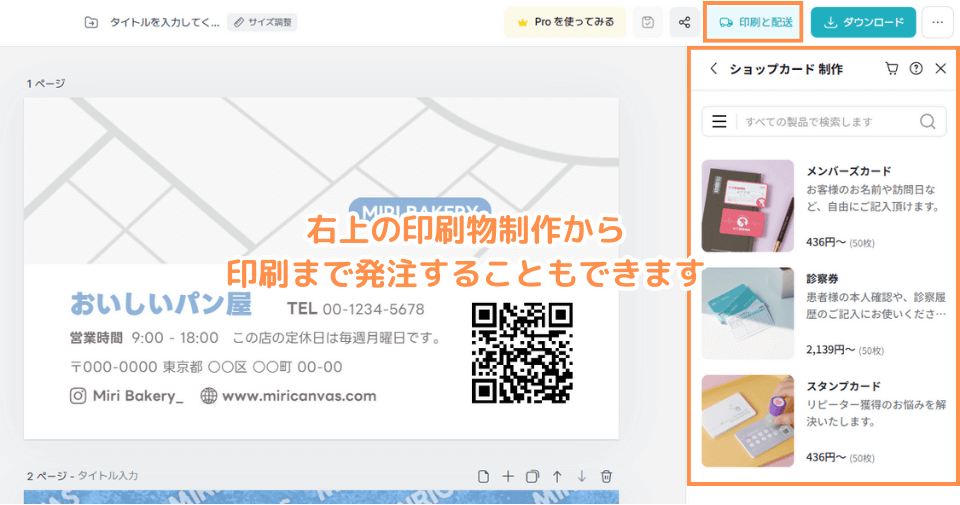Add page with the plus icon
Screen dimensions: 960x505
508,476
